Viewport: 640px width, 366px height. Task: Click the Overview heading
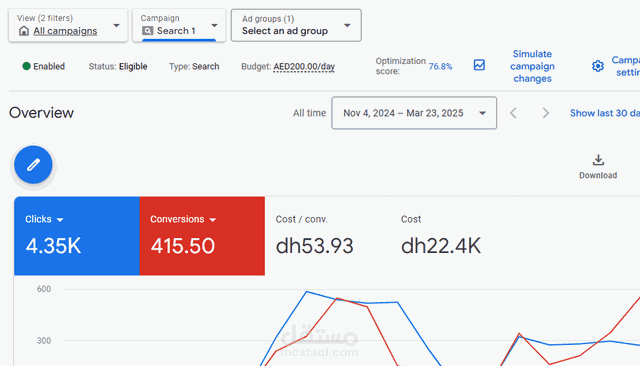tap(41, 113)
